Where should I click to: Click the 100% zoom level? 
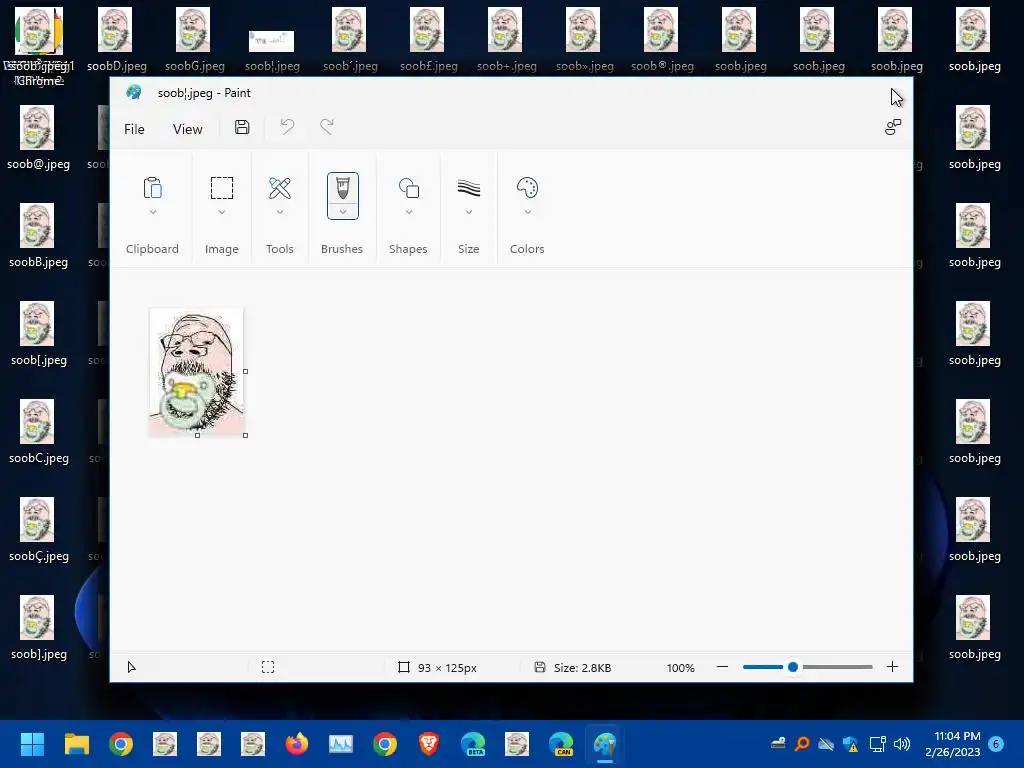[x=680, y=667]
